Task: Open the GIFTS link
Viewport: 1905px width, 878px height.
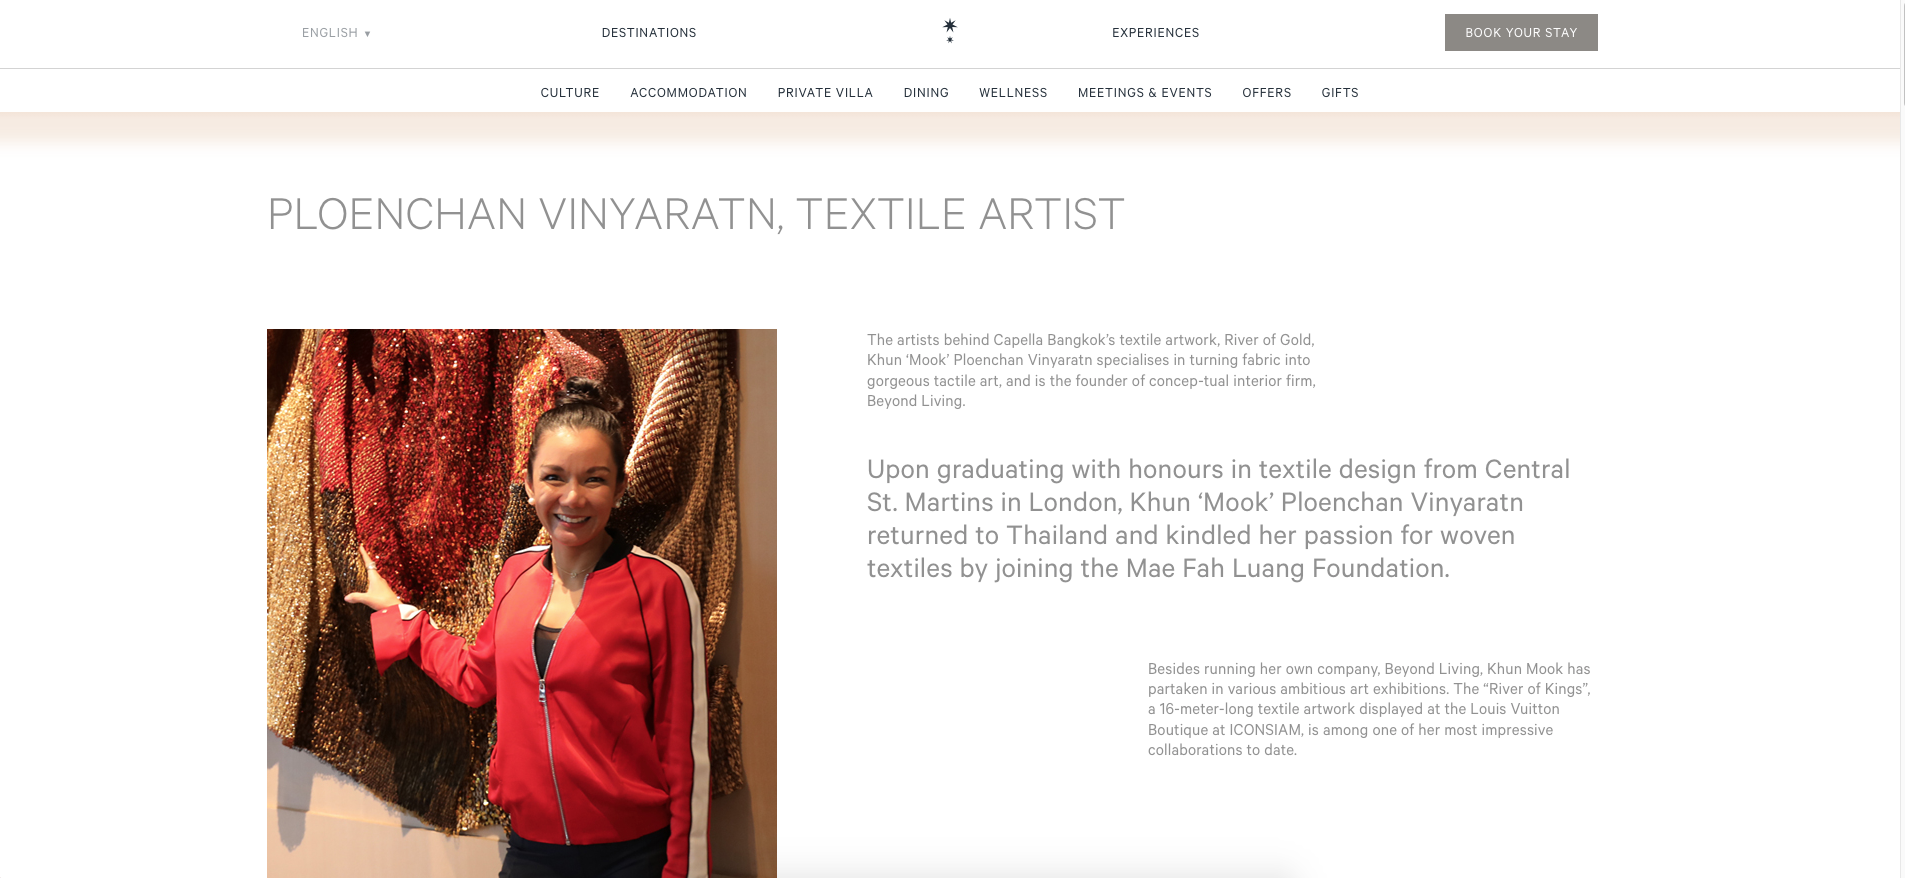Action: point(1340,93)
